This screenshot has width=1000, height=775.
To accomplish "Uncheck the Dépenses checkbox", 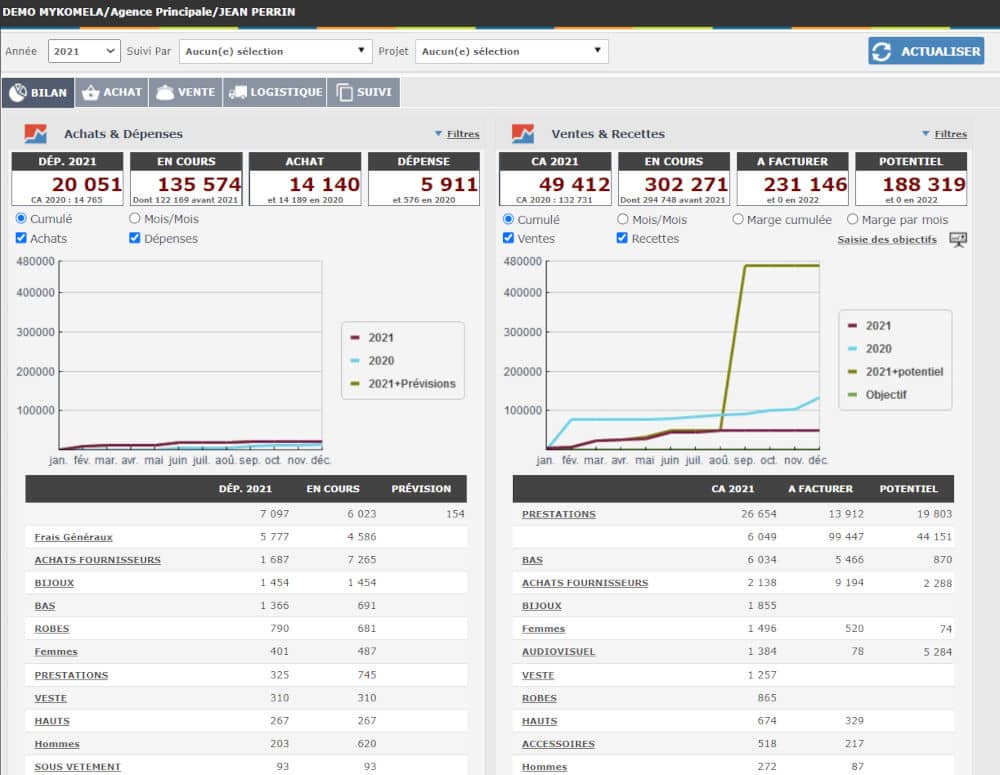I will pos(135,238).
